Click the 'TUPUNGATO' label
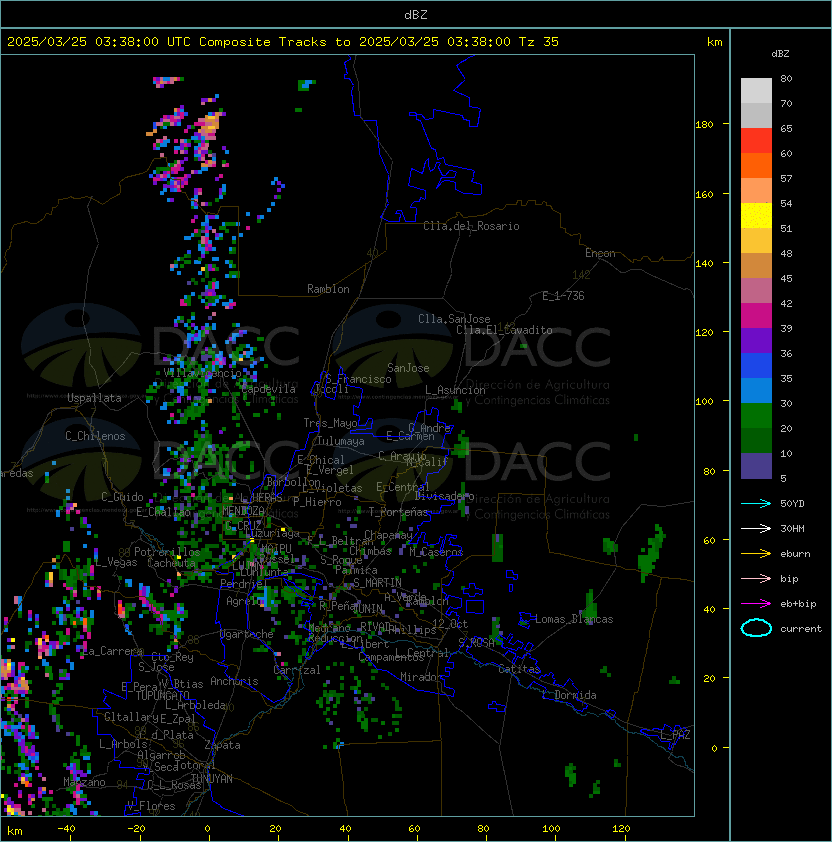 162,695
